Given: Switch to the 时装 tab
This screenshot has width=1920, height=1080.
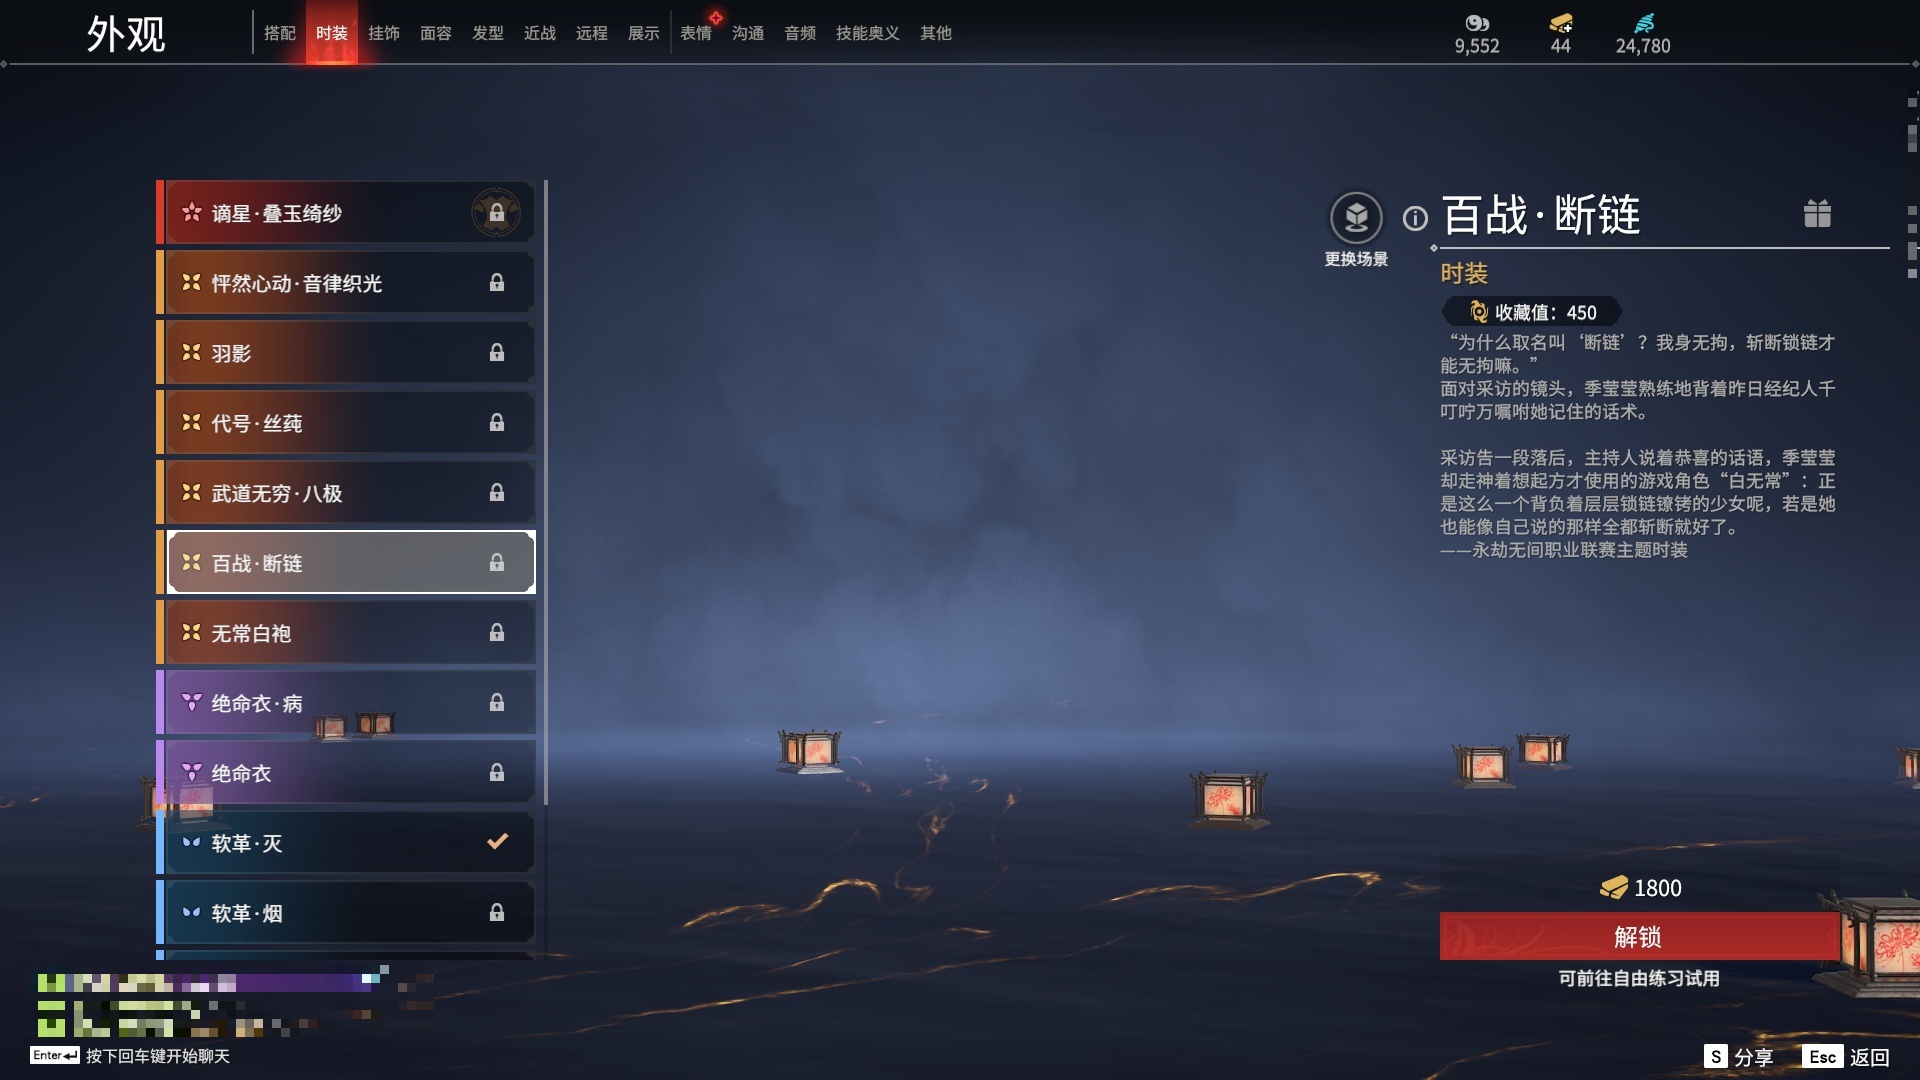Looking at the screenshot, I should coord(332,33).
